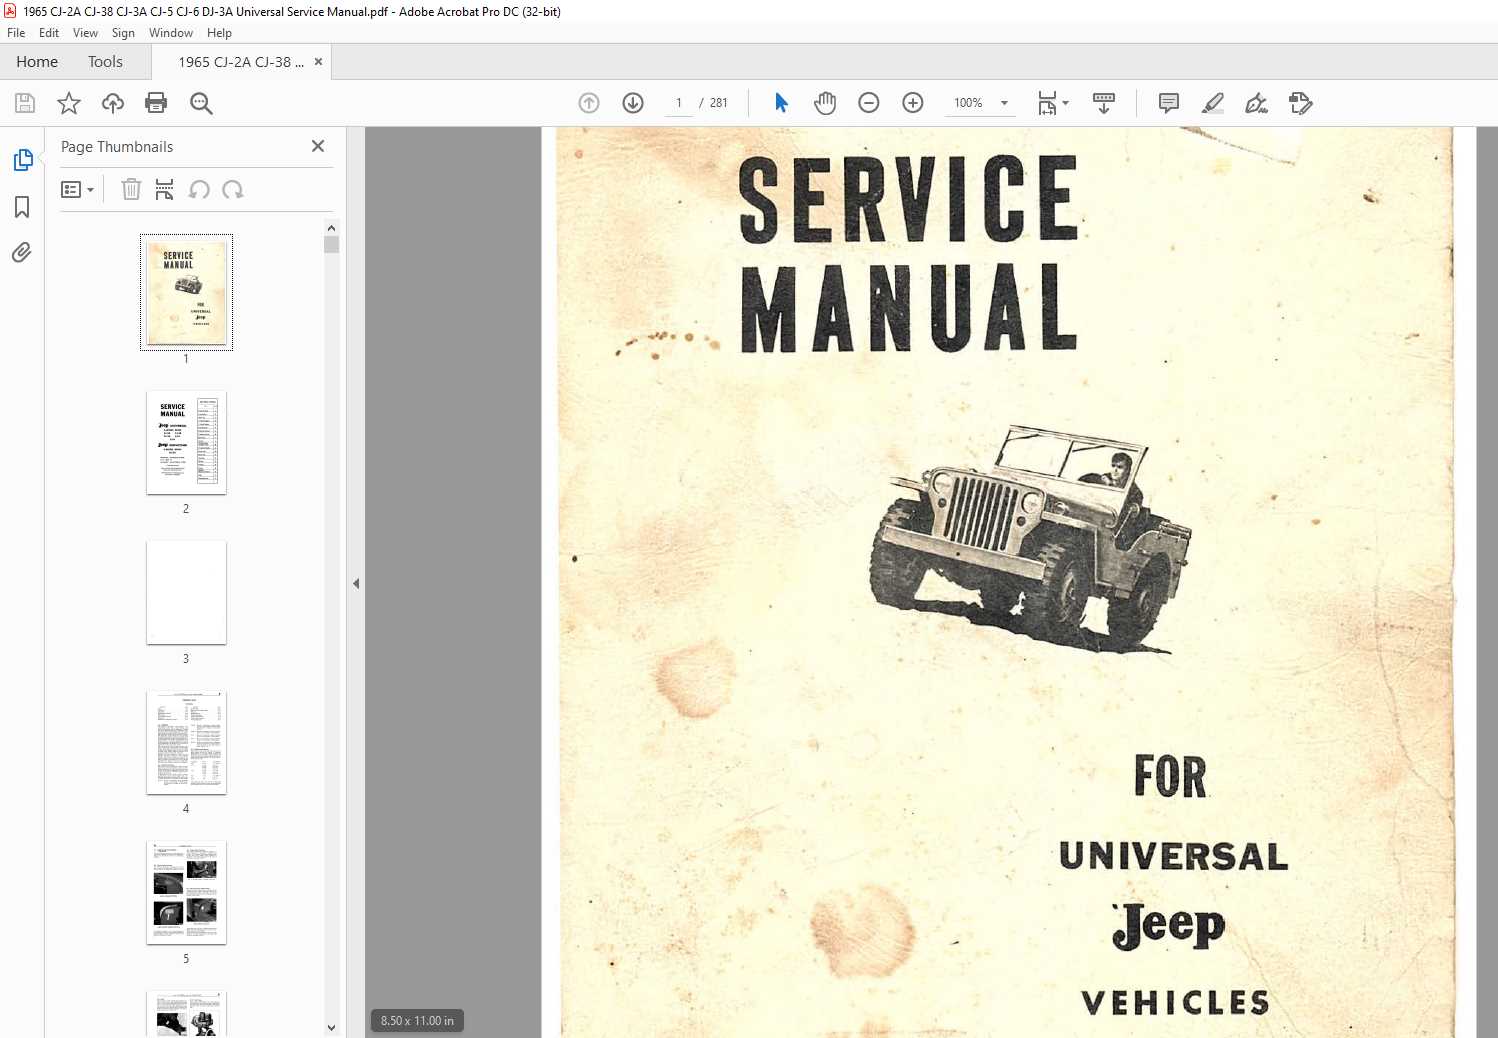The height and width of the screenshot is (1038, 1498).
Task: Rotate the page clockwise
Action: click(233, 189)
